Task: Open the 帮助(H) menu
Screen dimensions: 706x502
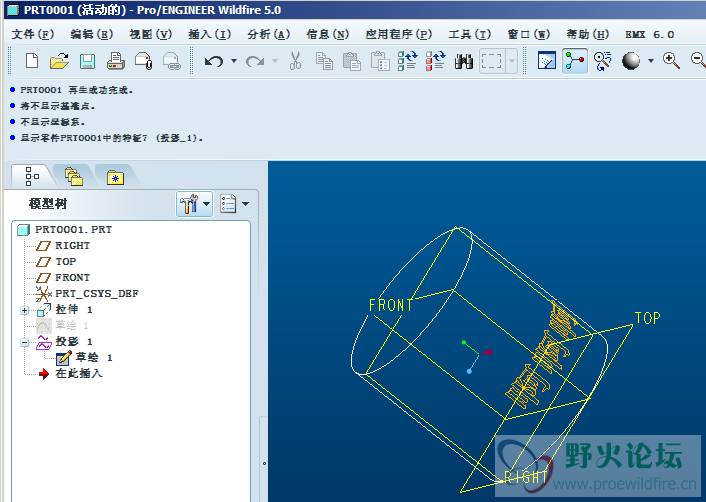Action: [x=588, y=34]
